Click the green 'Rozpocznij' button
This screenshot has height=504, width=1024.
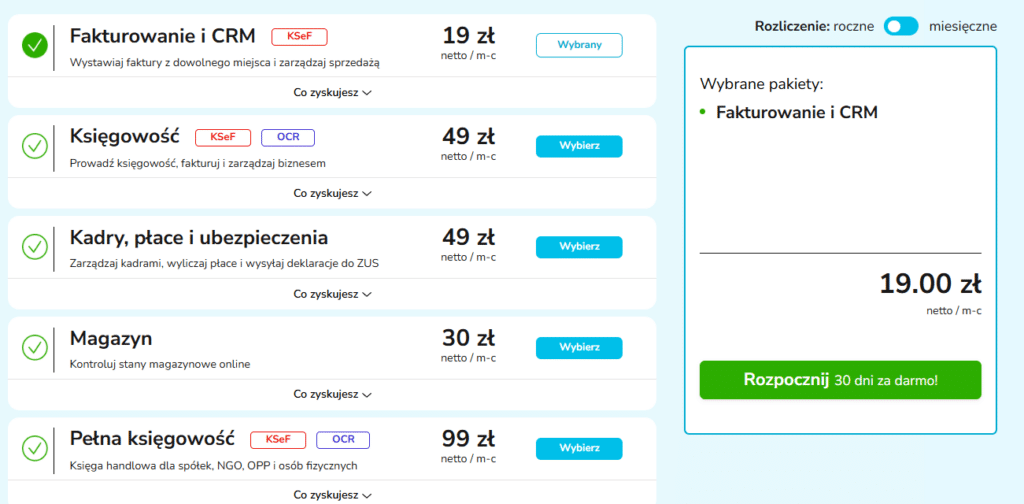(x=840, y=380)
